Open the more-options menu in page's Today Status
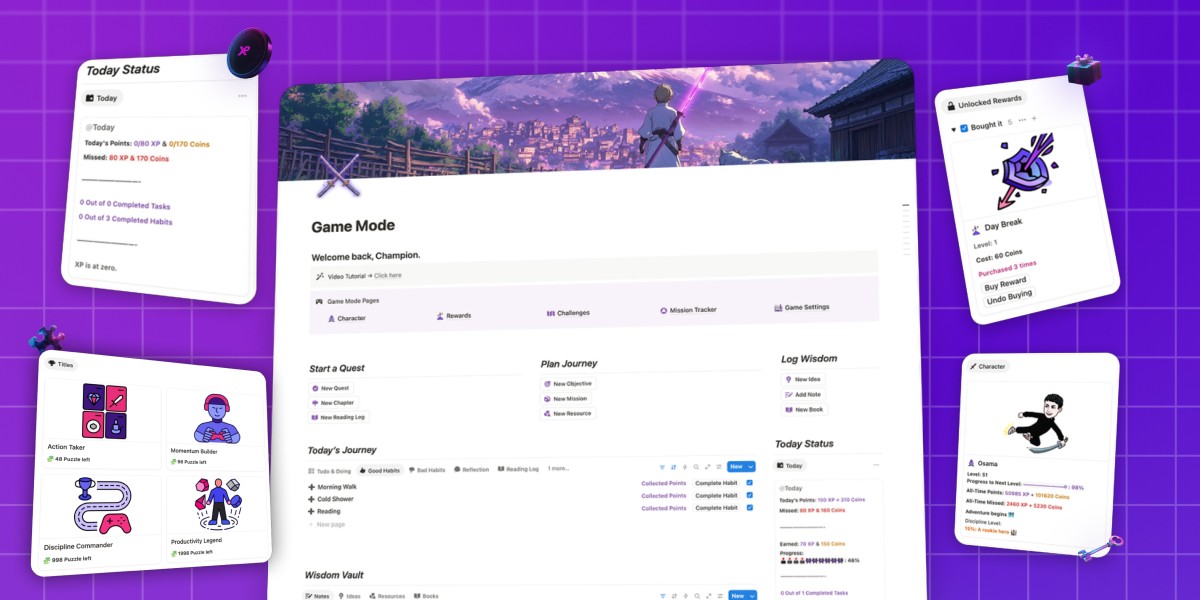Viewport: 1200px width, 600px height. [877, 465]
